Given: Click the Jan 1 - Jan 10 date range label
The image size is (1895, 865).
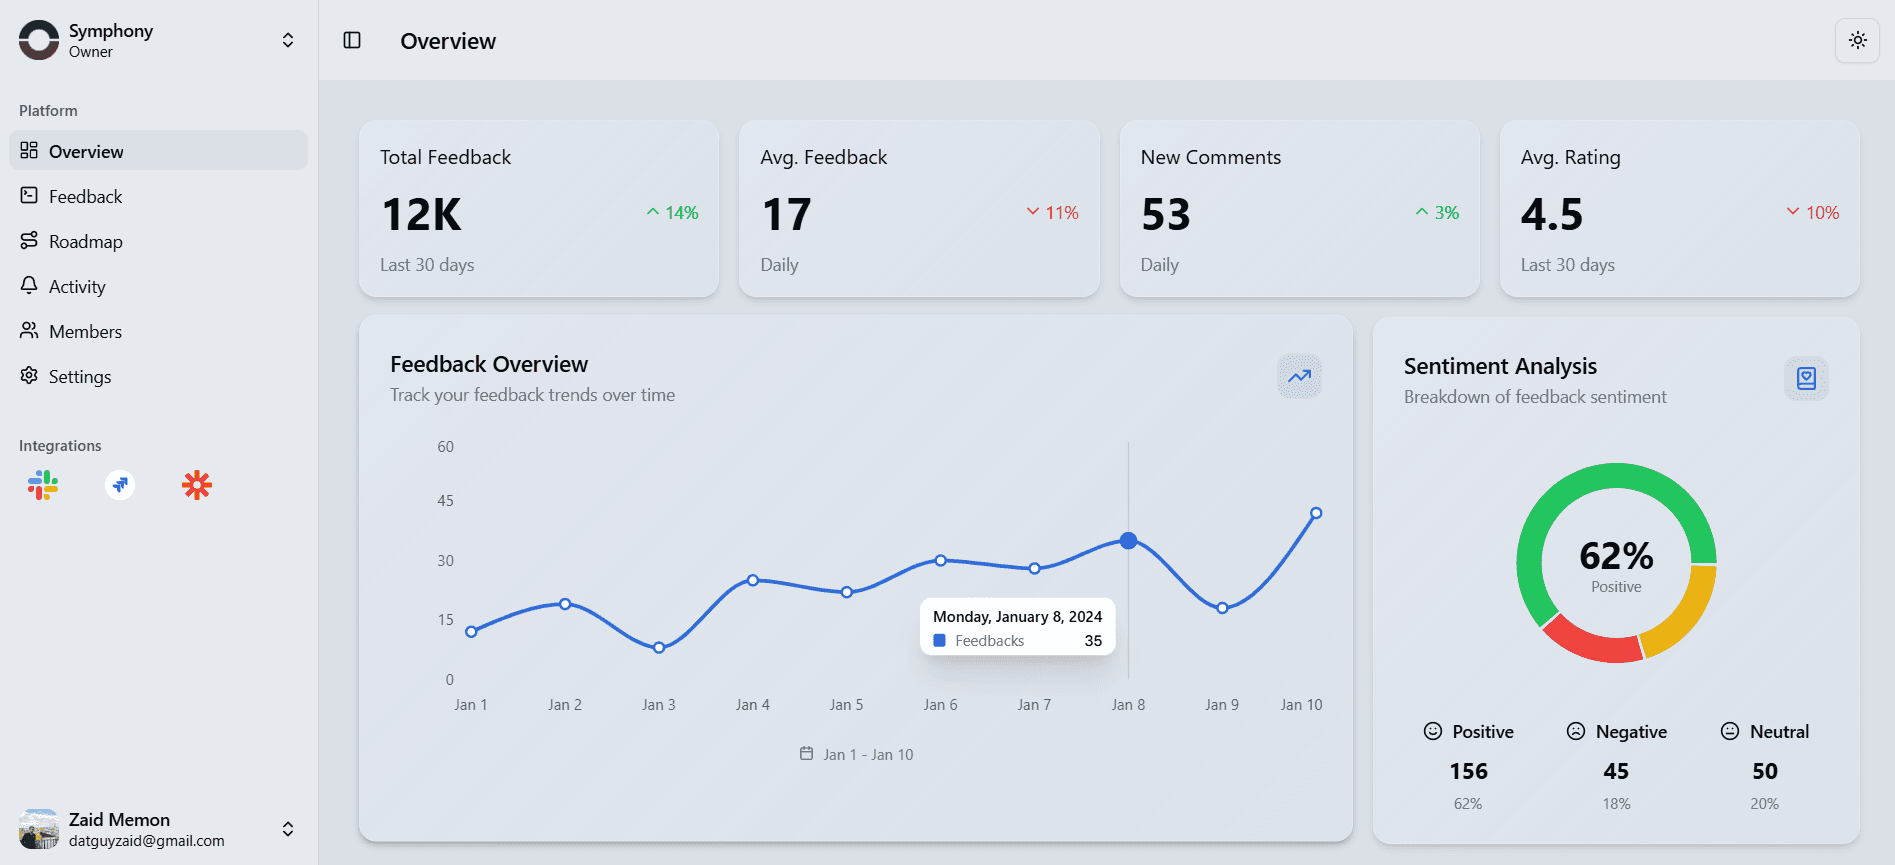Looking at the screenshot, I should pos(868,754).
